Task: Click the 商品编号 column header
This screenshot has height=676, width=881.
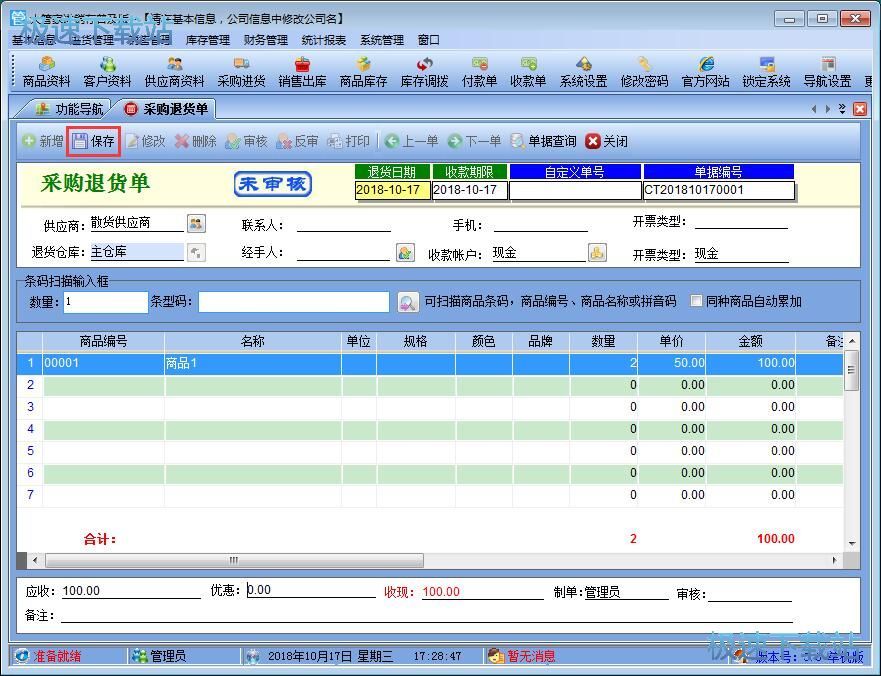Action: click(x=103, y=341)
